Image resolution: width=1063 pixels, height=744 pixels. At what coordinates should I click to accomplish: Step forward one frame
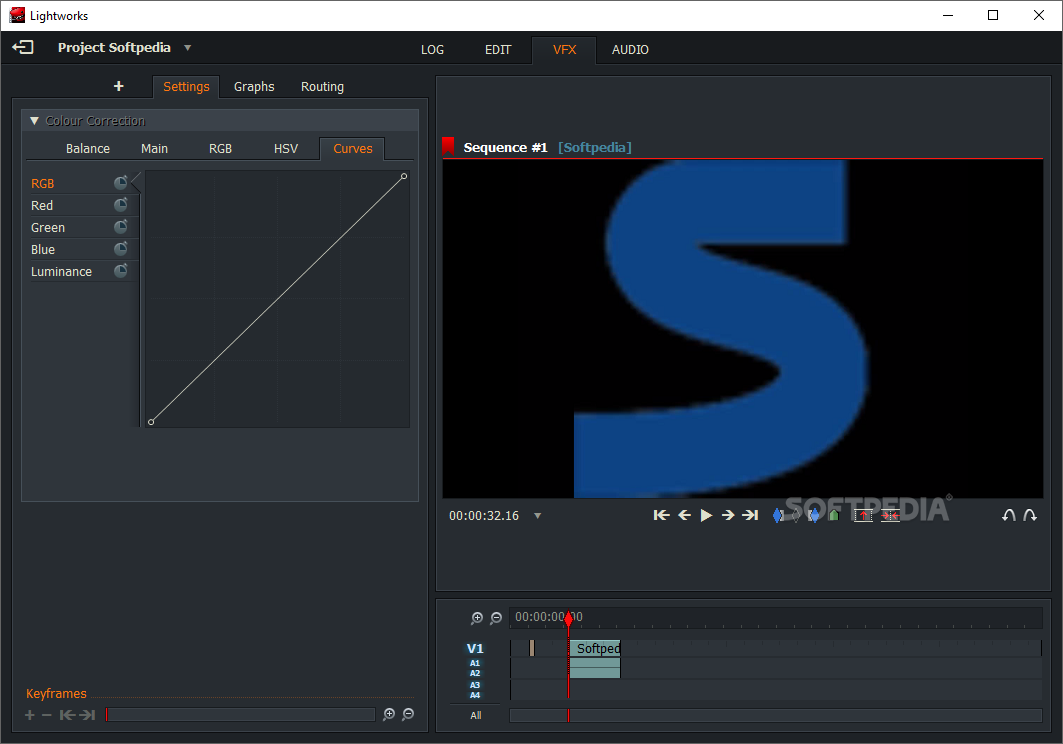(728, 515)
